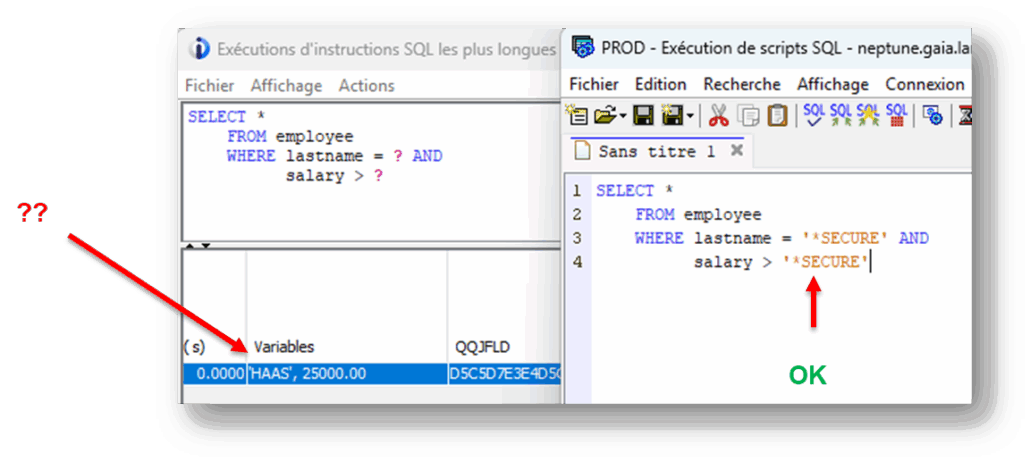Viewport: 1030px width, 462px height.
Task: Open the Recherche menu
Action: (x=741, y=84)
